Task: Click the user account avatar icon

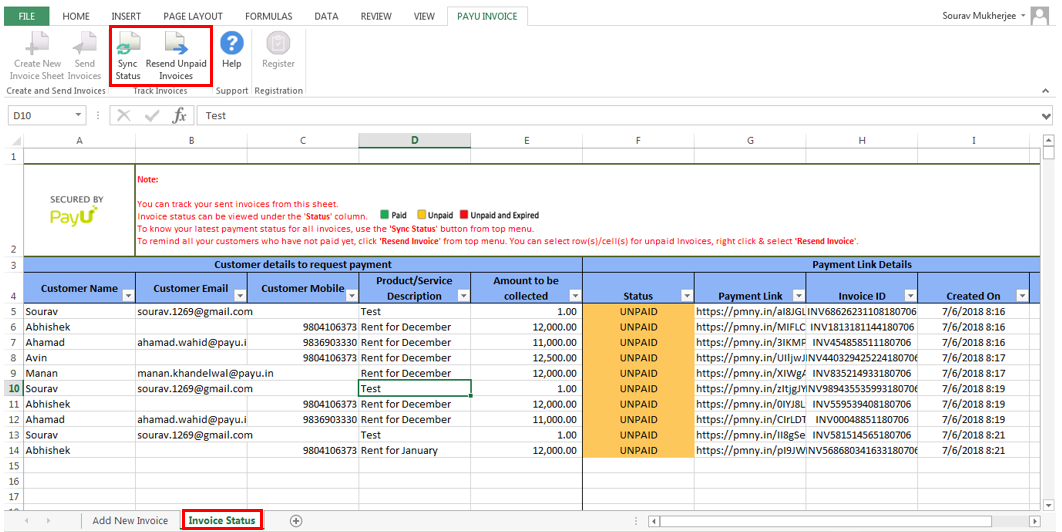Action: pos(1040,16)
